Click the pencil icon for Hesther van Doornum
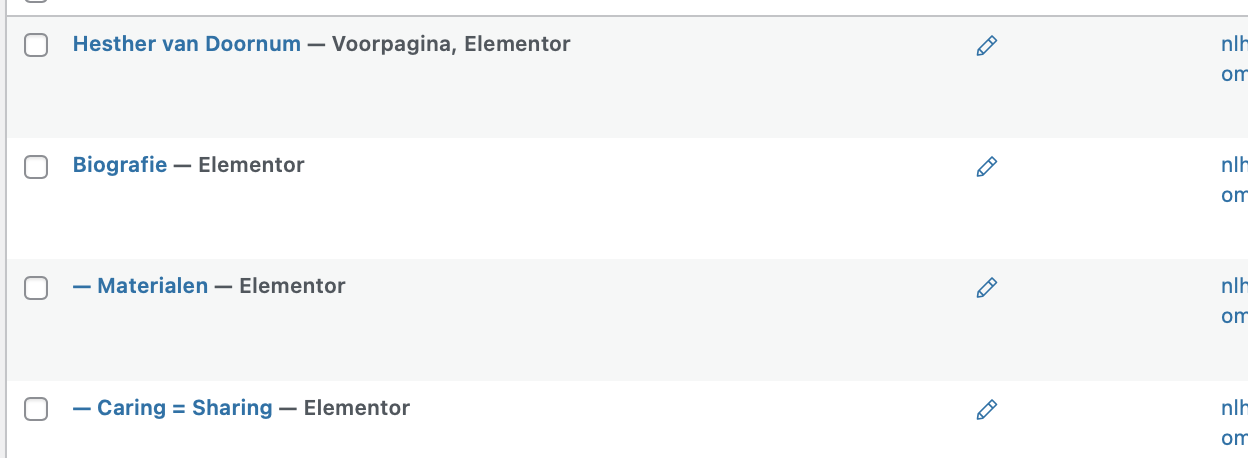The width and height of the screenshot is (1248, 458). click(986, 46)
